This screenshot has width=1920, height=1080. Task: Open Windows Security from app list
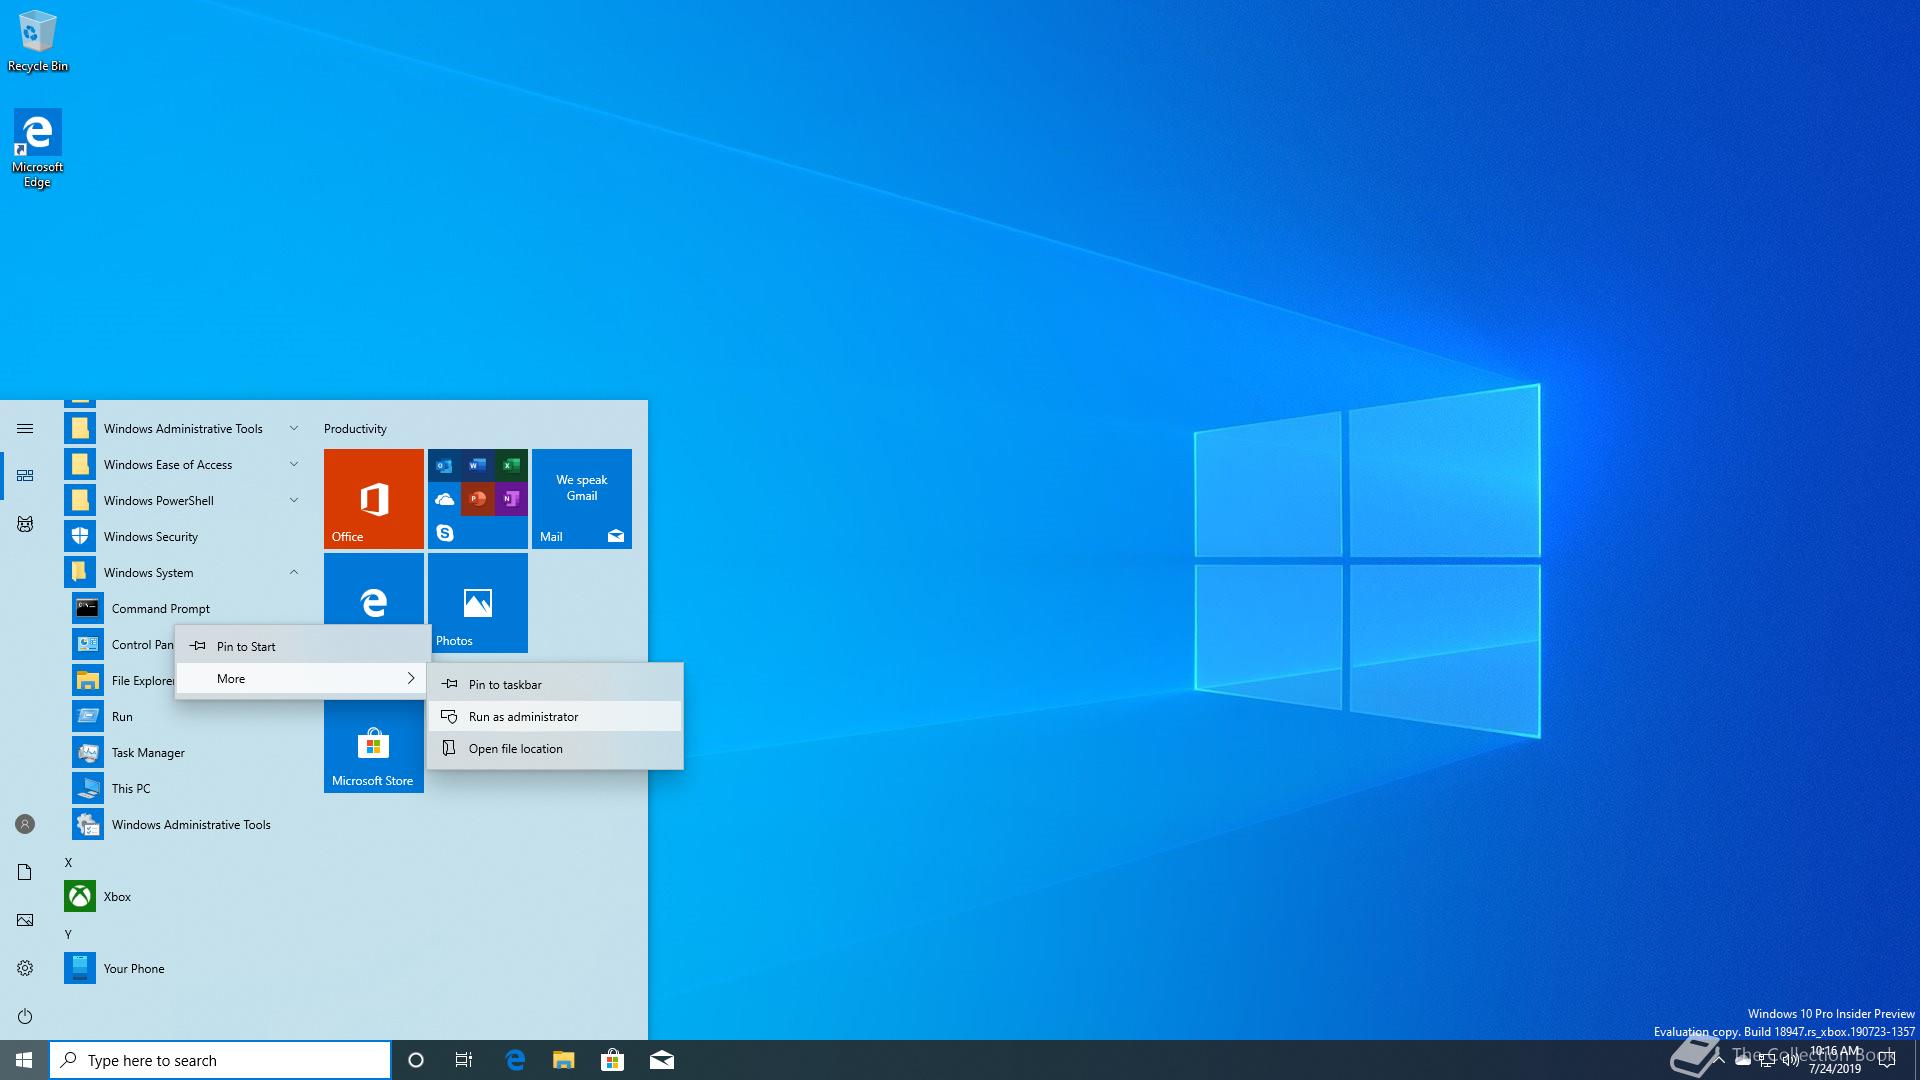pyautogui.click(x=184, y=537)
